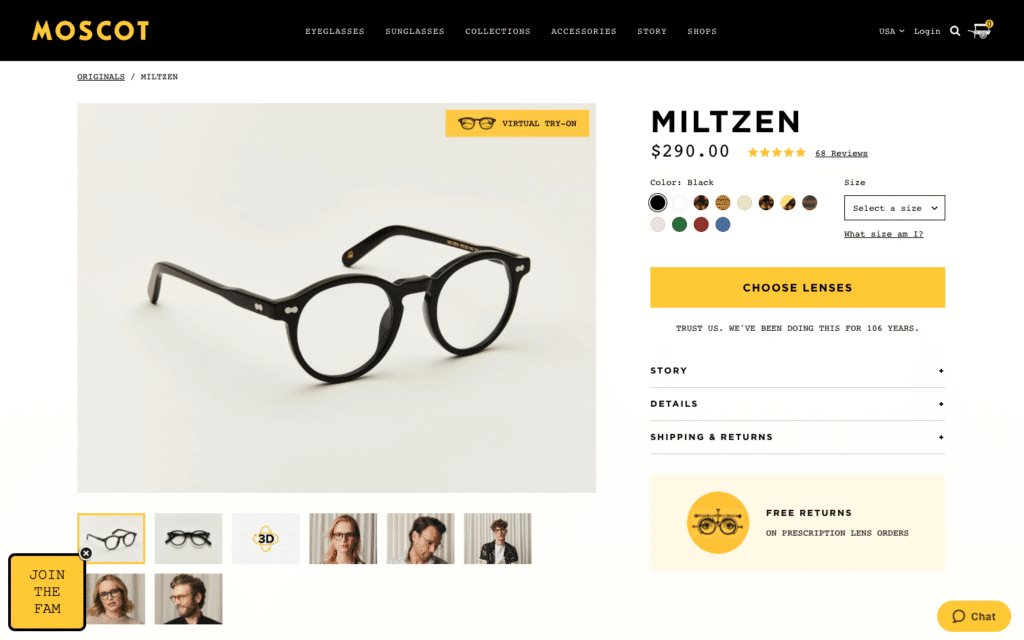Open the 3D view thumbnail icon
This screenshot has height=640, width=1024.
click(x=266, y=539)
